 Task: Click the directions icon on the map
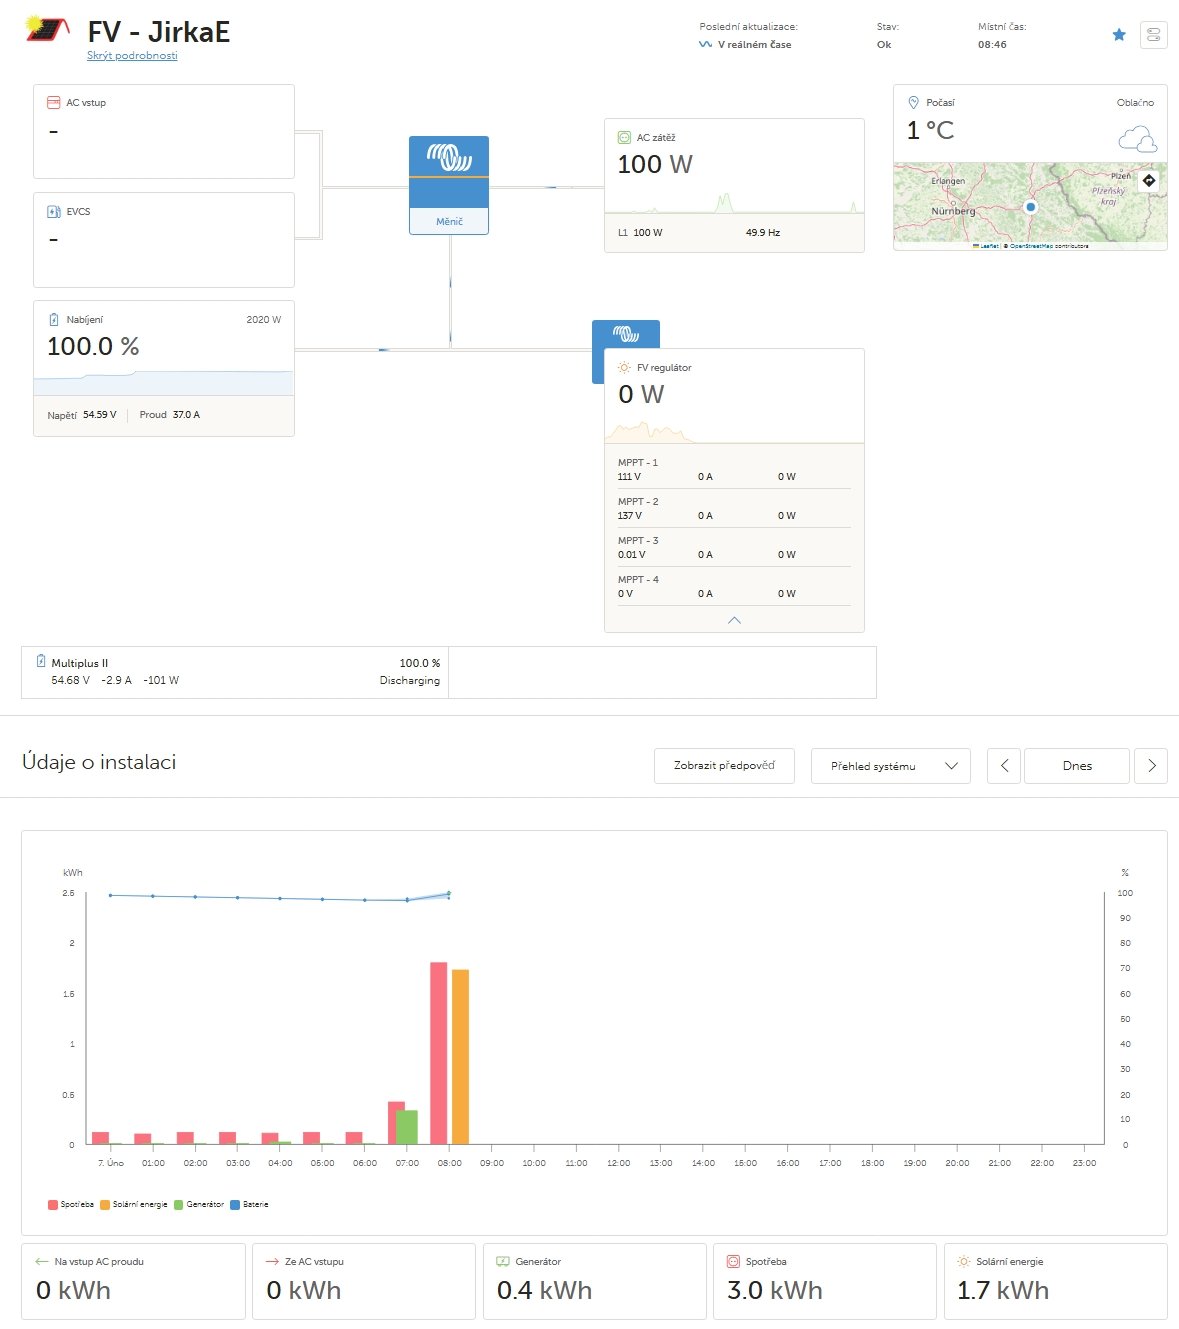pos(1149,181)
